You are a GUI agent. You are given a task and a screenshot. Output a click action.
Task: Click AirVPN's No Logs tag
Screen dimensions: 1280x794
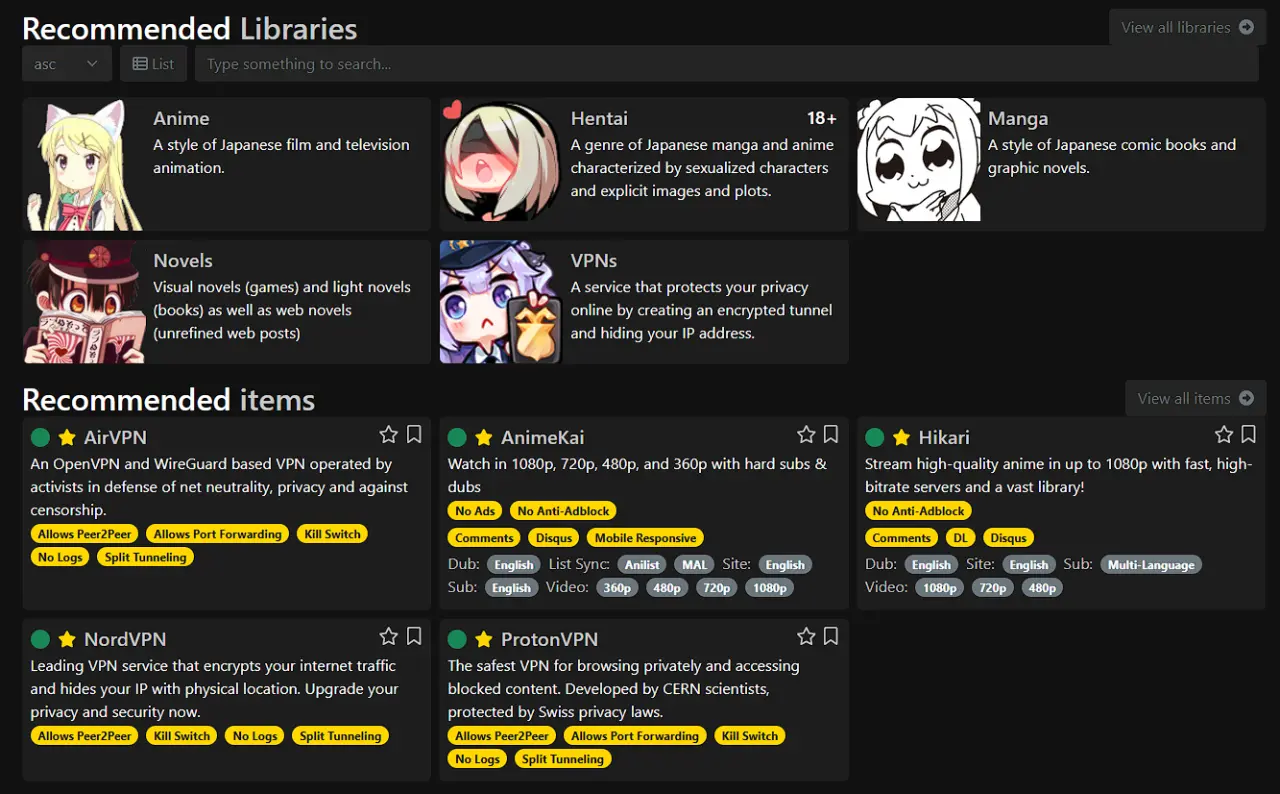[x=60, y=557]
